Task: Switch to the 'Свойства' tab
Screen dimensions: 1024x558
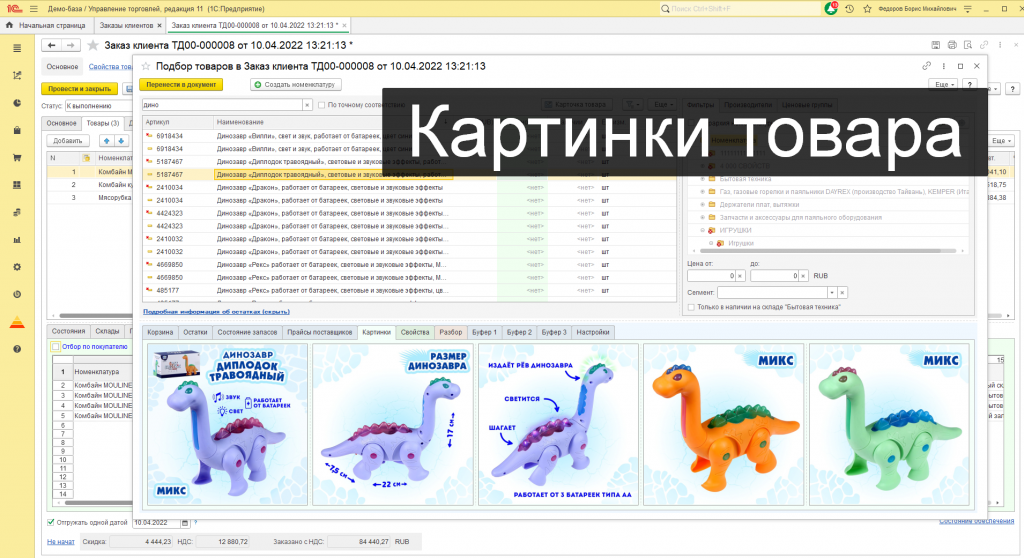Action: [415, 332]
